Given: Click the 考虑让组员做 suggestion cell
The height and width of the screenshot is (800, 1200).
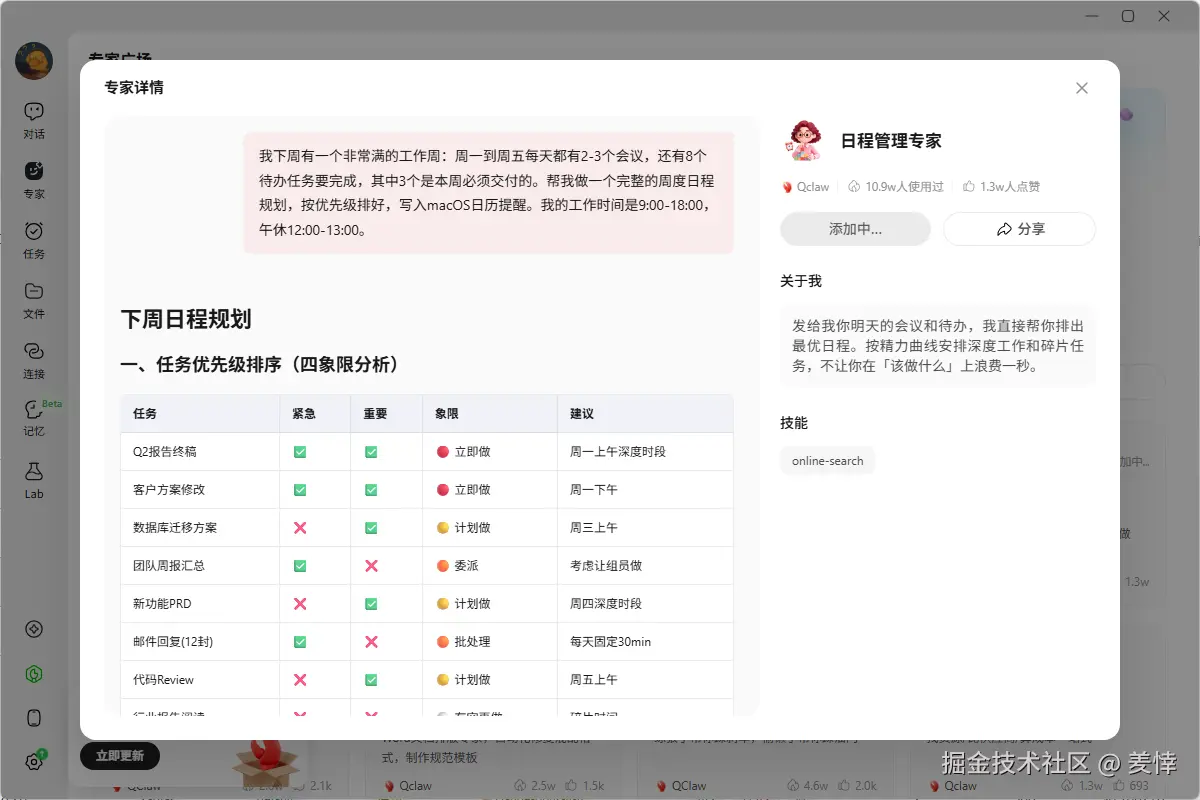Looking at the screenshot, I should (x=646, y=566).
